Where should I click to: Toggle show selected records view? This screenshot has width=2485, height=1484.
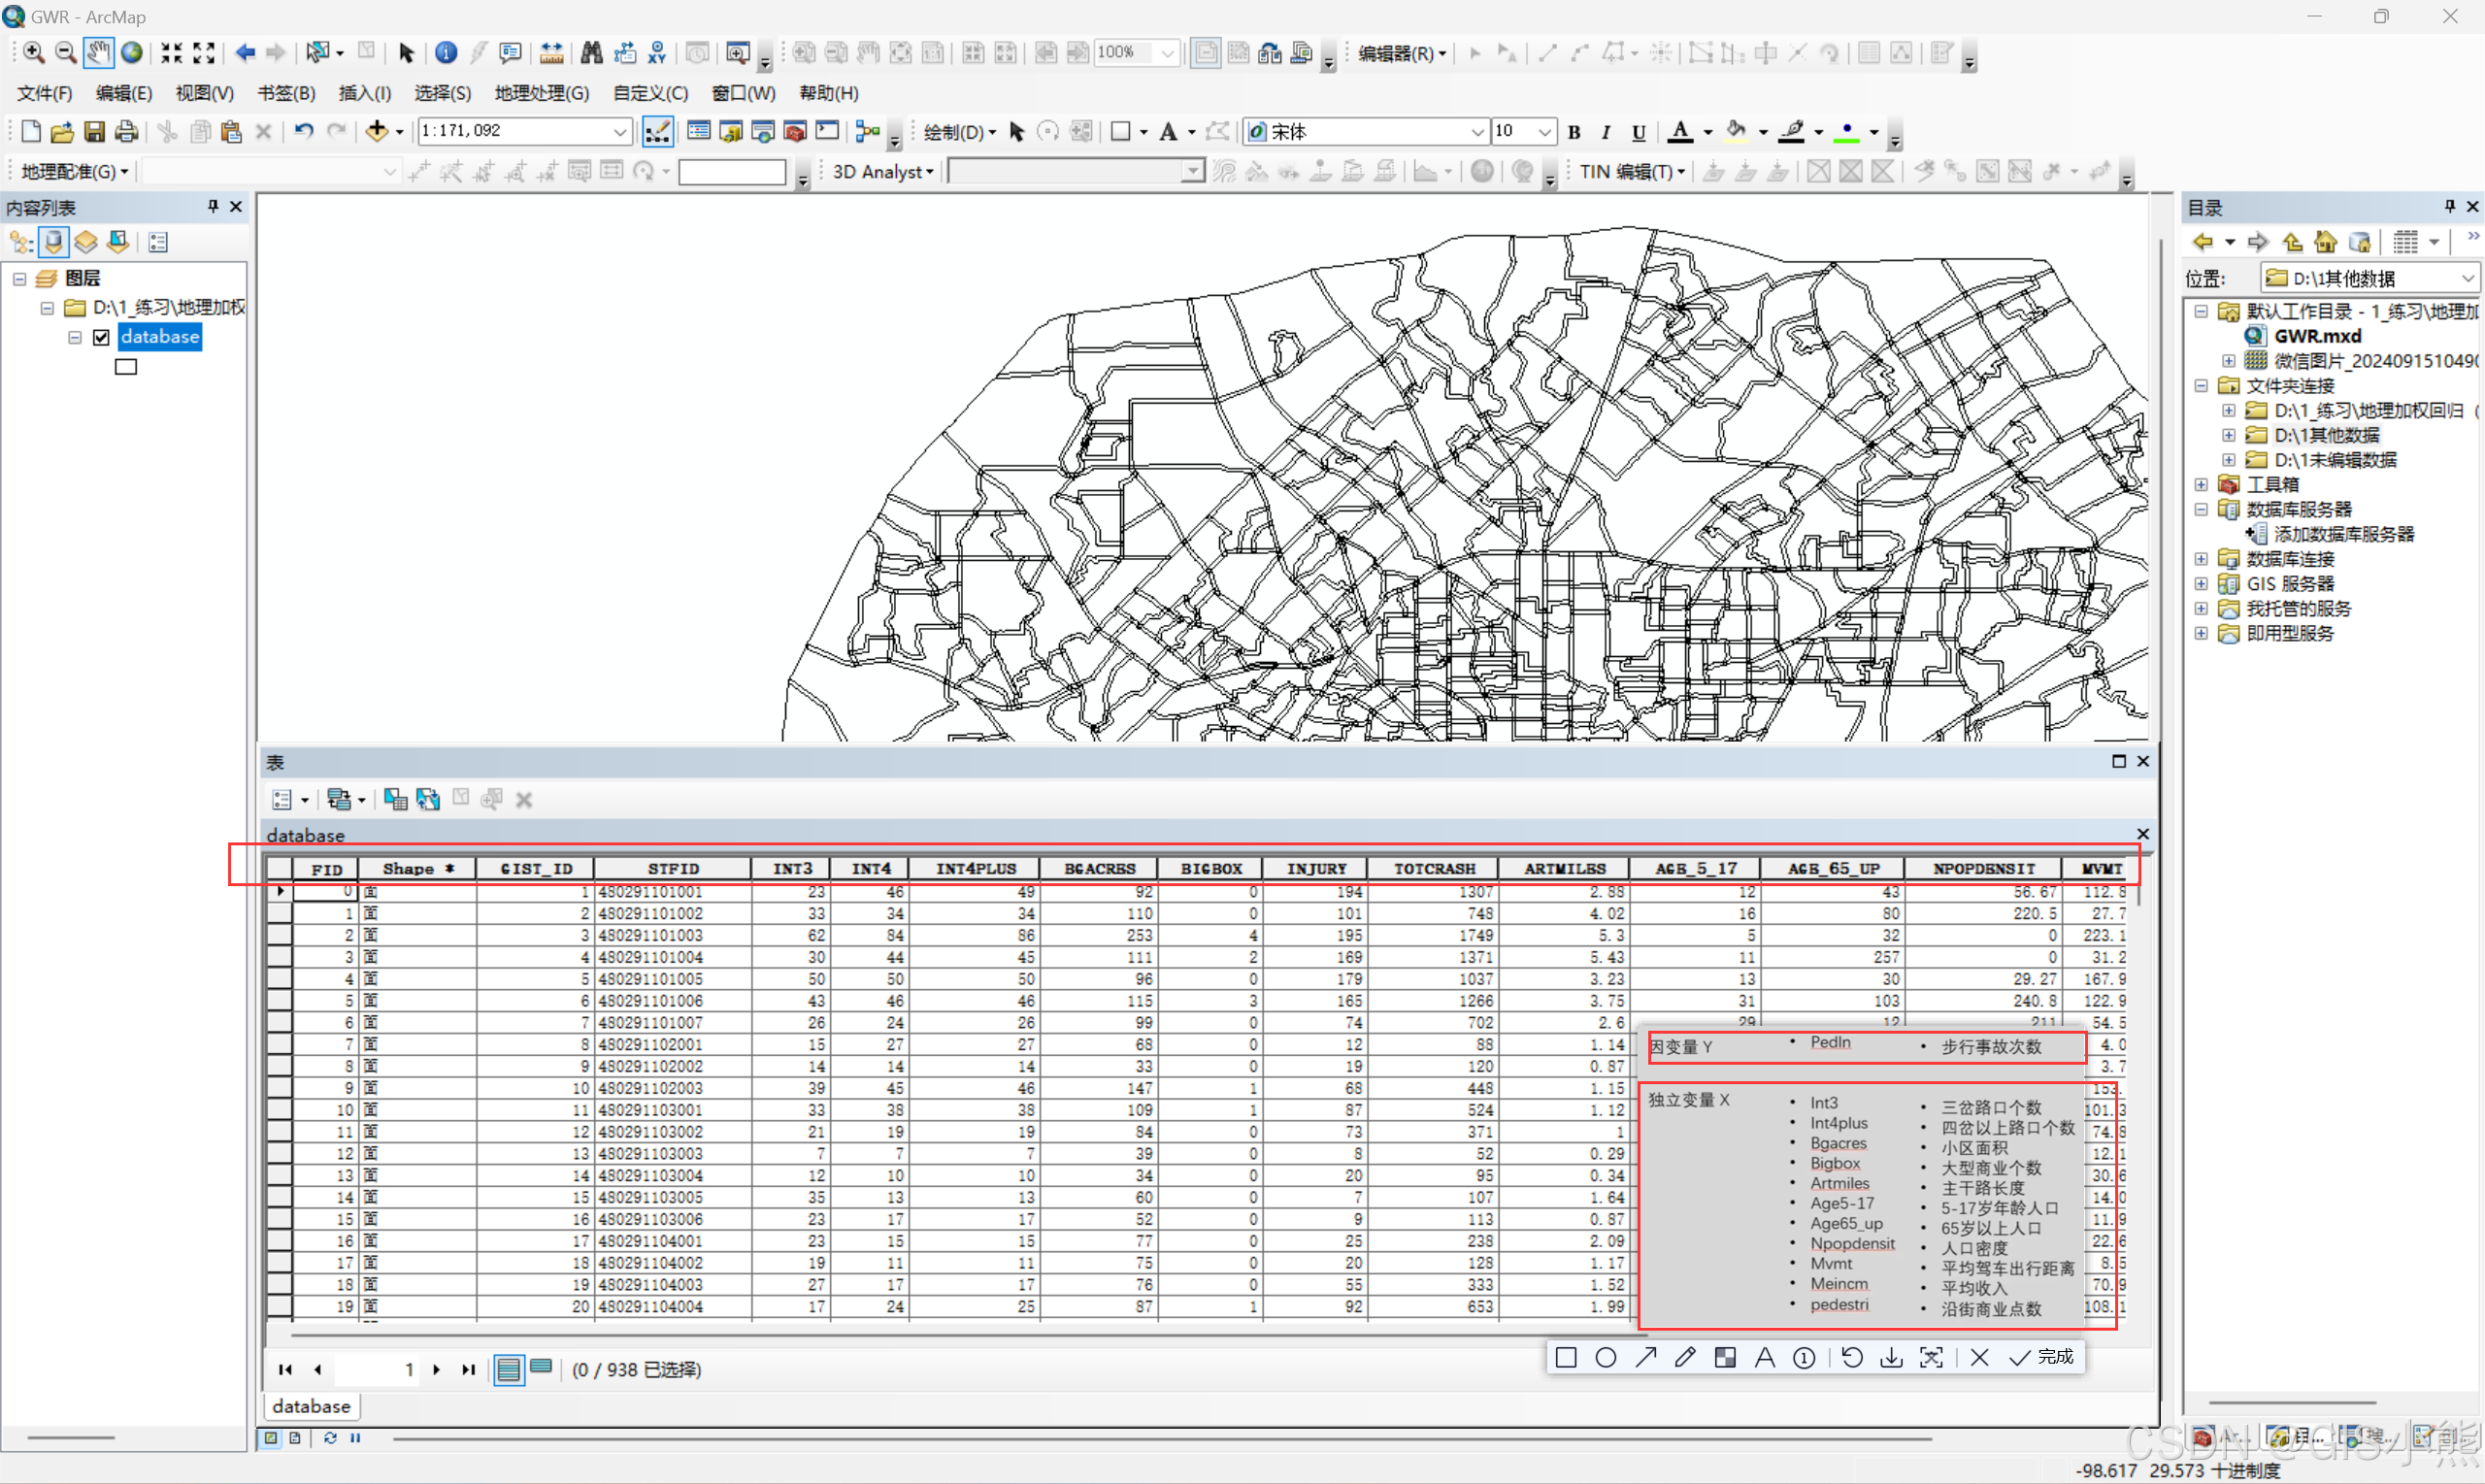[x=541, y=1368]
